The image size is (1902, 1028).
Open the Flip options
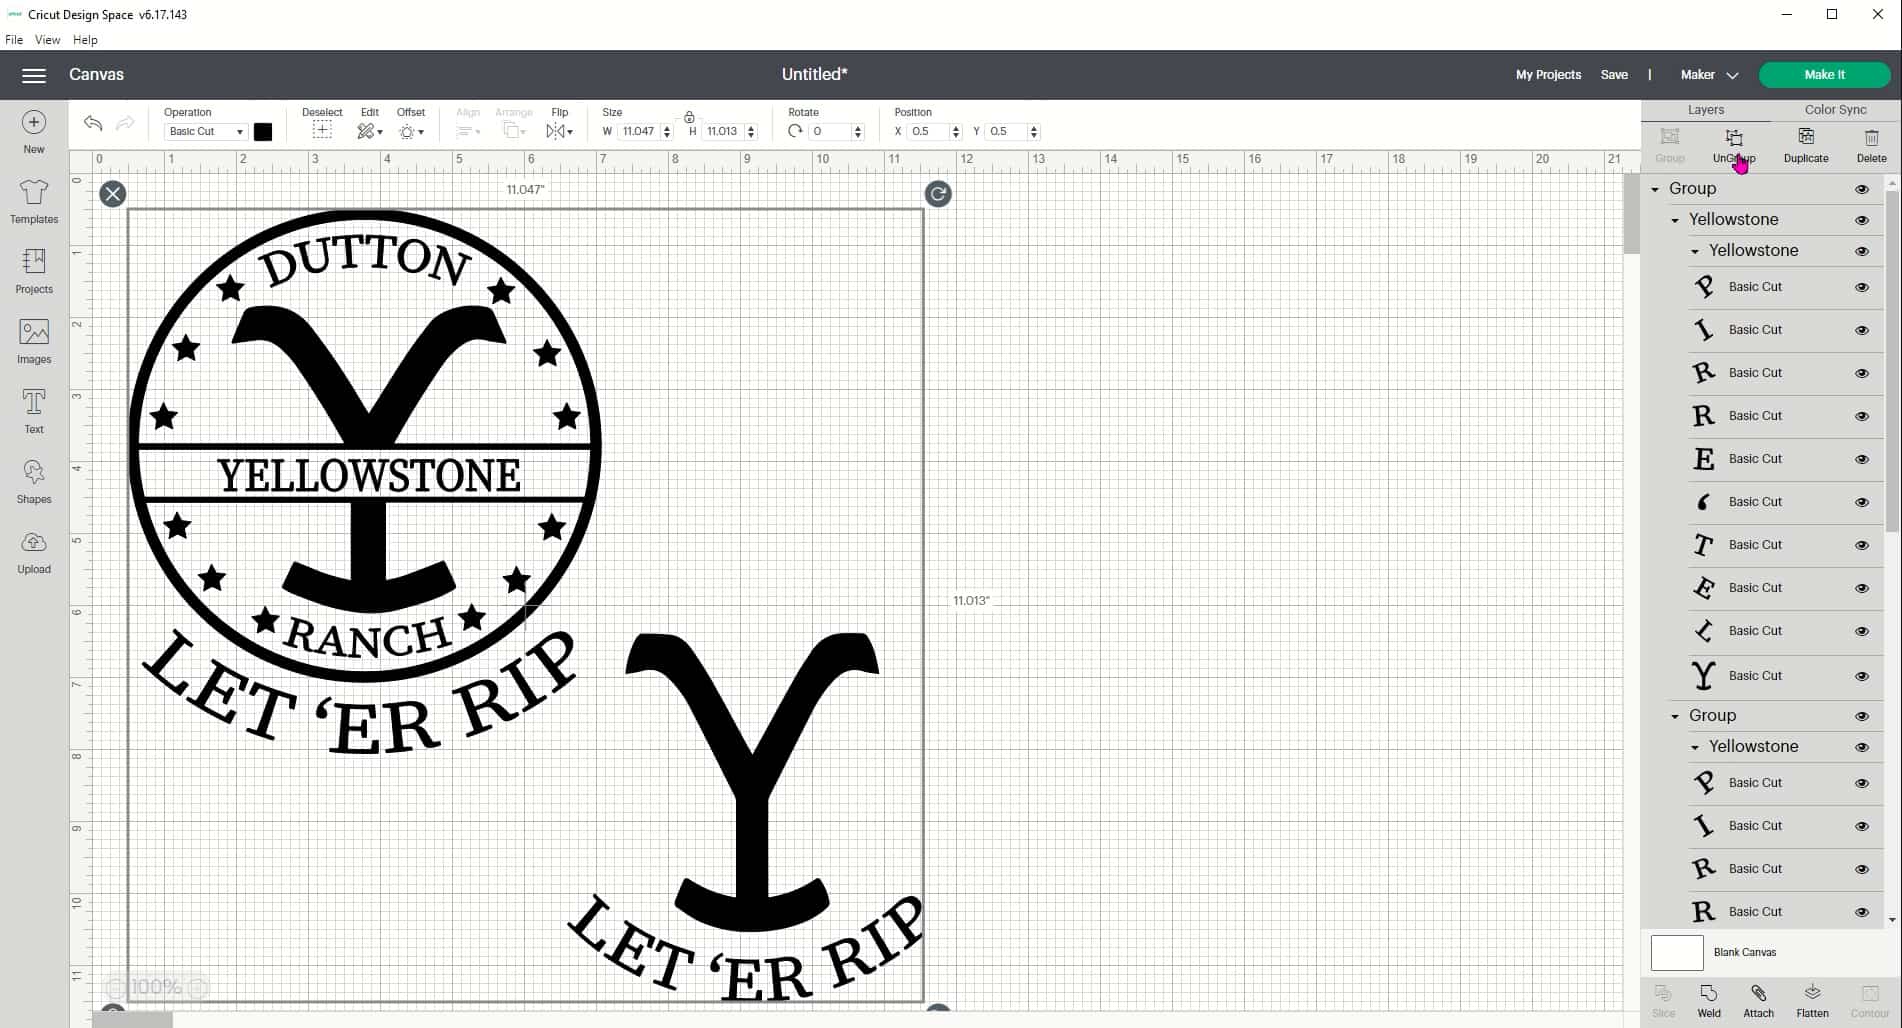click(559, 131)
